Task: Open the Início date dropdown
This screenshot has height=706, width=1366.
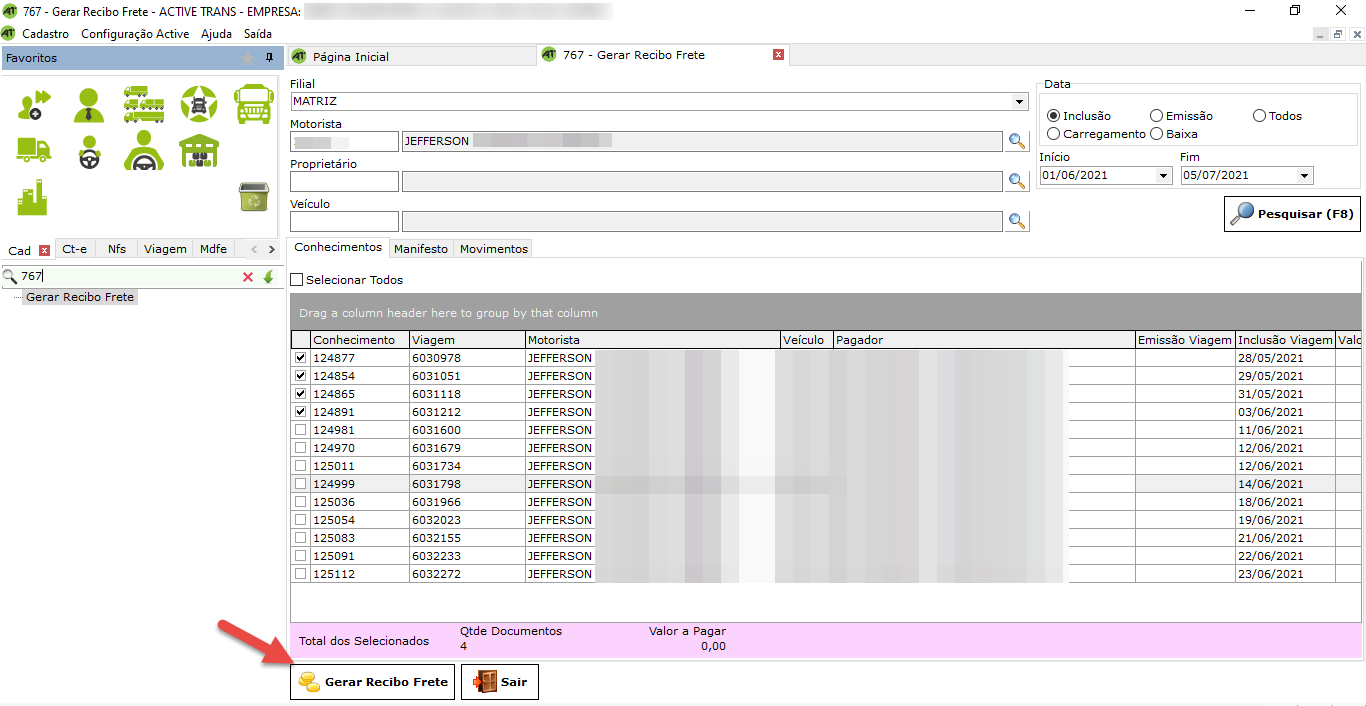Action: coord(1163,176)
